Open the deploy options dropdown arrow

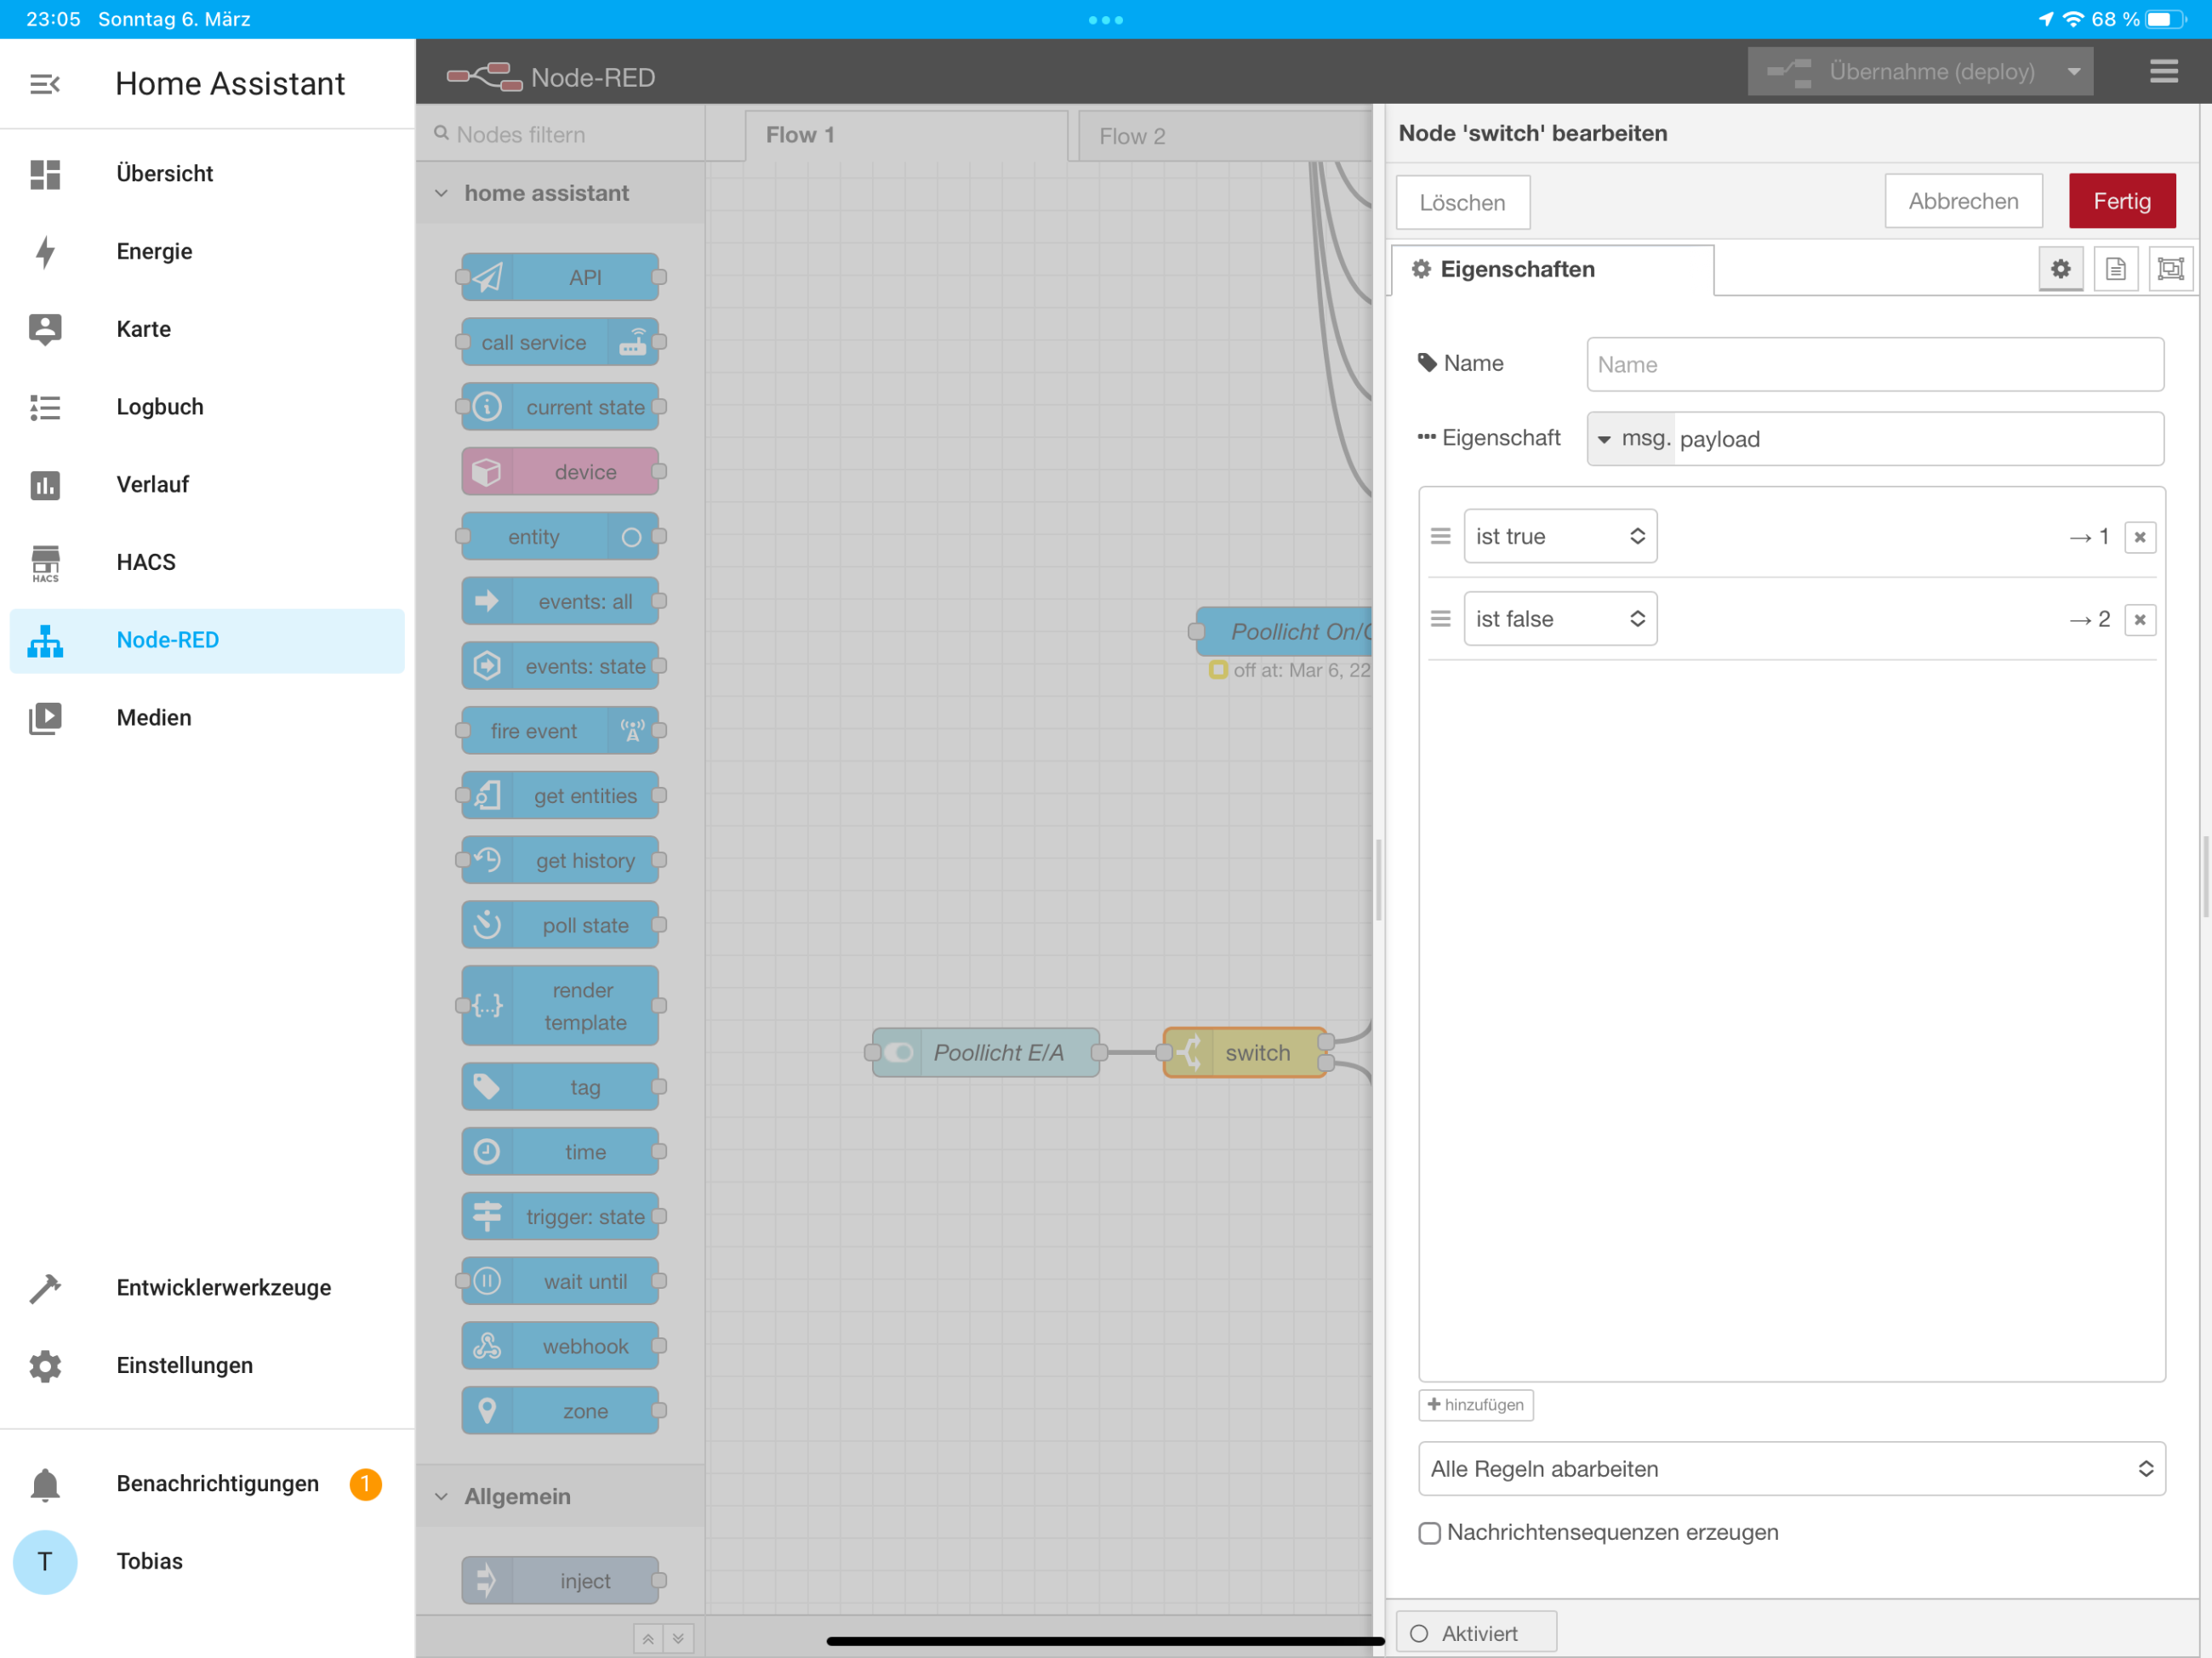pos(2073,72)
